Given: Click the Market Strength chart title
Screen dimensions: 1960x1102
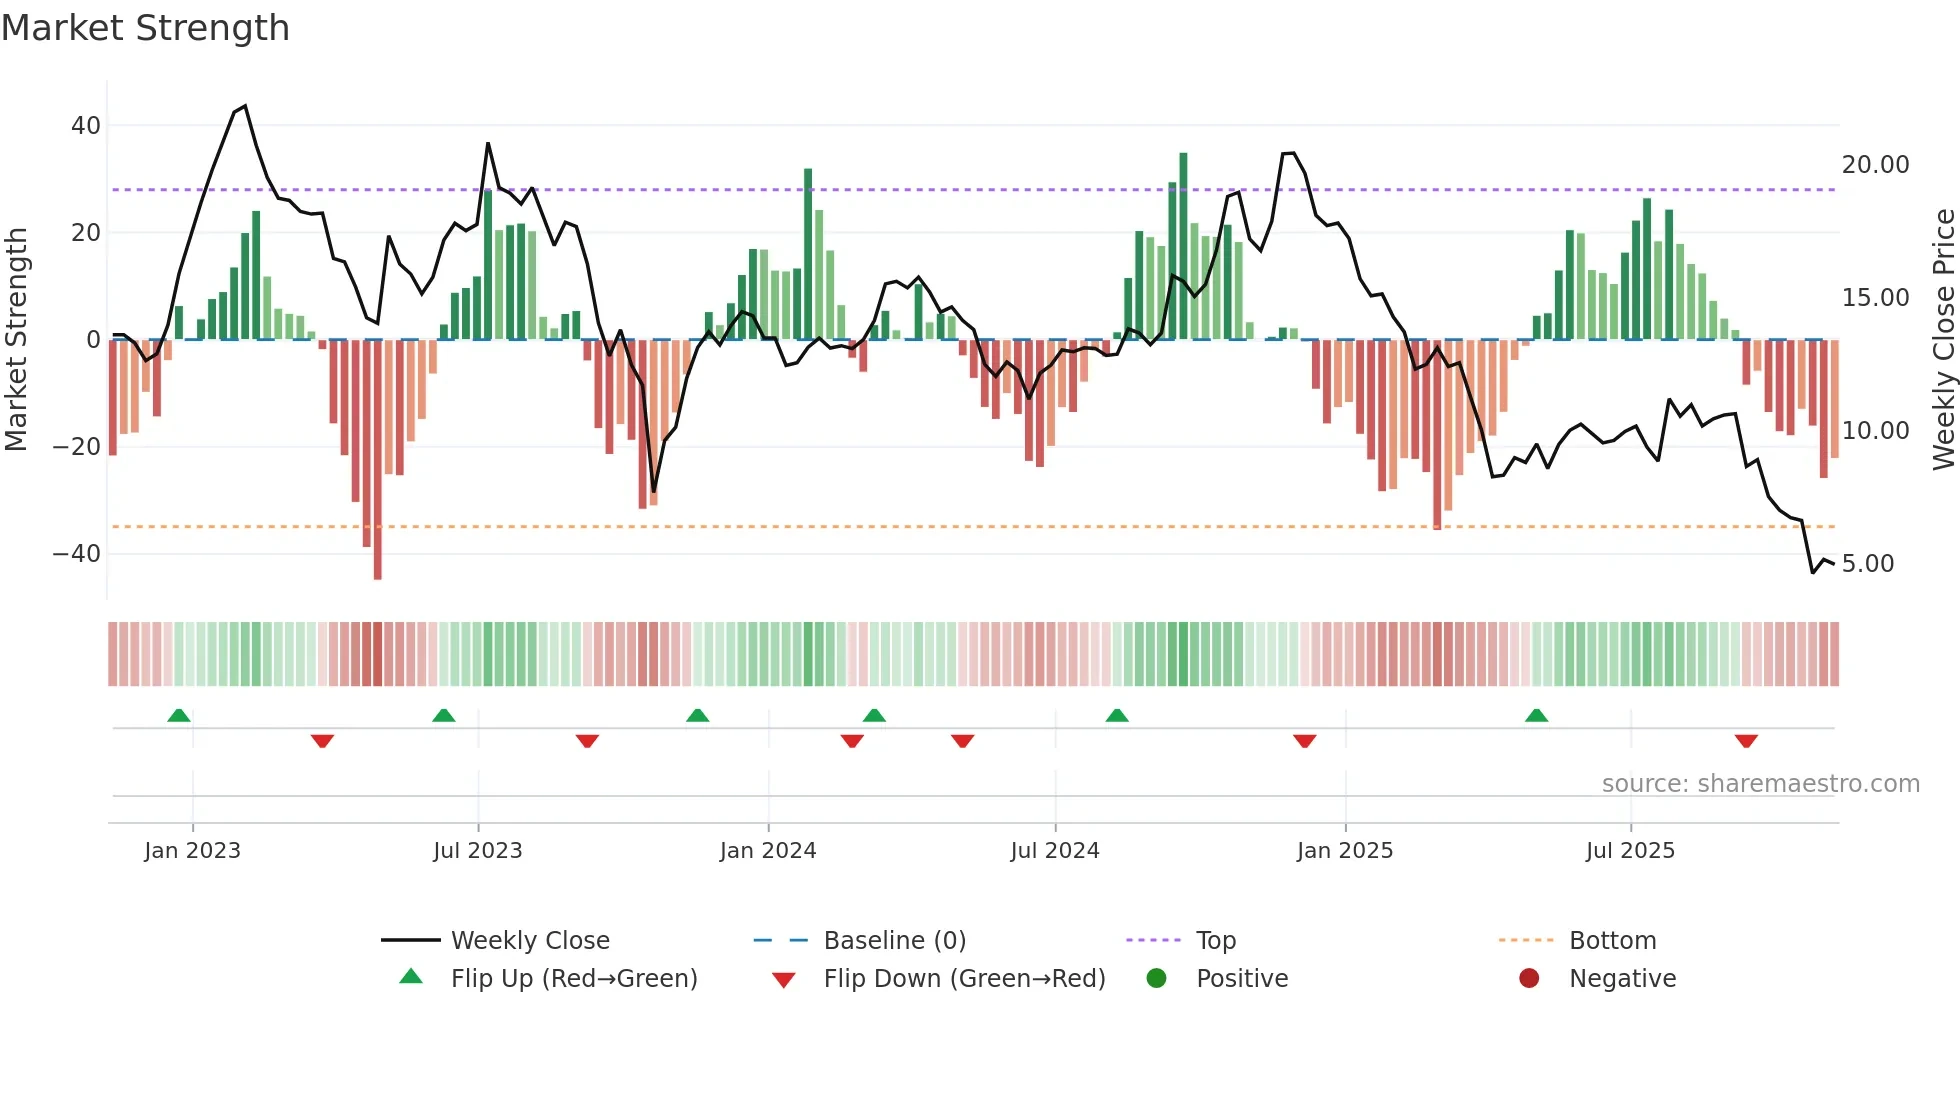Looking at the screenshot, I should point(146,28).
